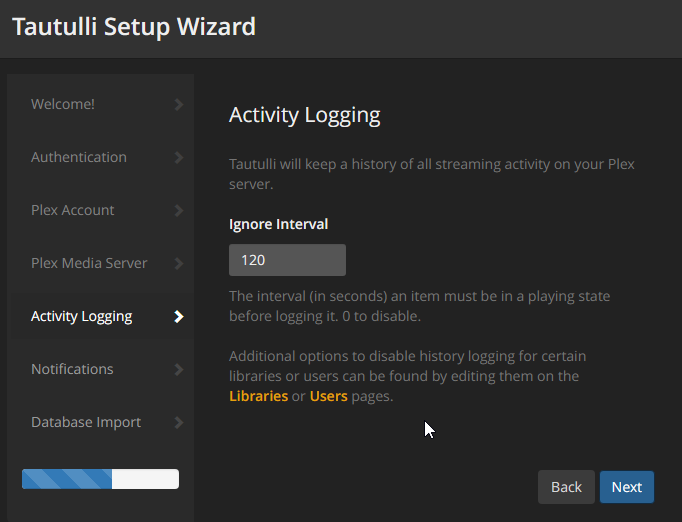This screenshot has height=522, width=682.
Task: Click the white chevron beside Activity Logging
Action: [x=179, y=316]
